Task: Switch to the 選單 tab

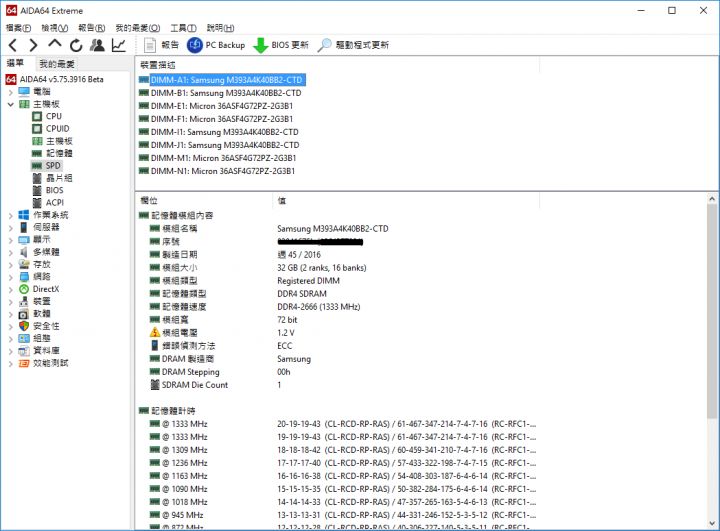Action: [x=16, y=63]
